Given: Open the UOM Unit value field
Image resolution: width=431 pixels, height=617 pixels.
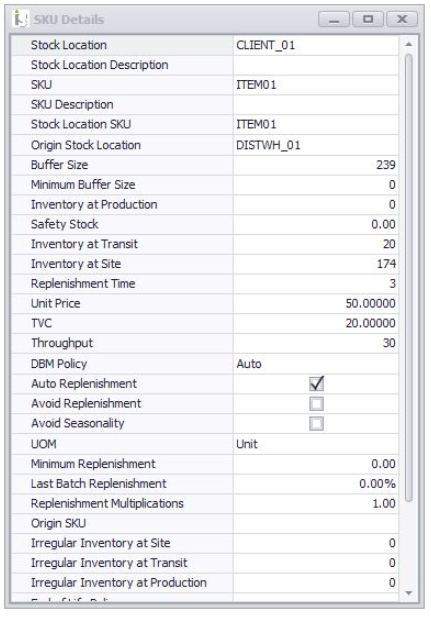Looking at the screenshot, I should point(316,444).
